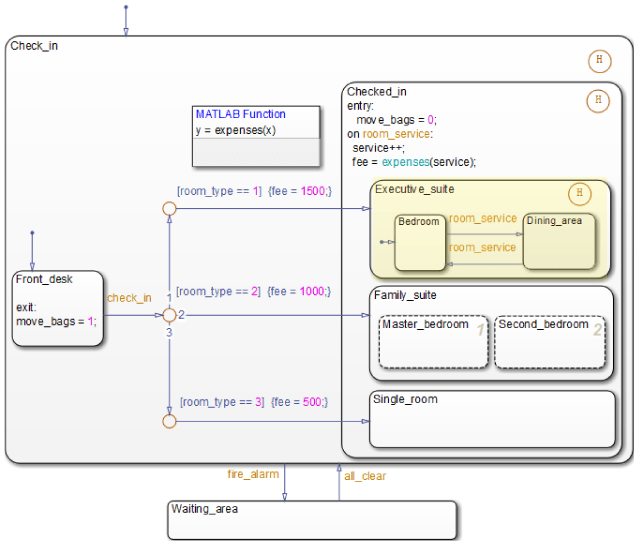This screenshot has width=638, height=545.
Task: Select the junction with room_type == 1 transition
Action: pyautogui.click(x=169, y=209)
